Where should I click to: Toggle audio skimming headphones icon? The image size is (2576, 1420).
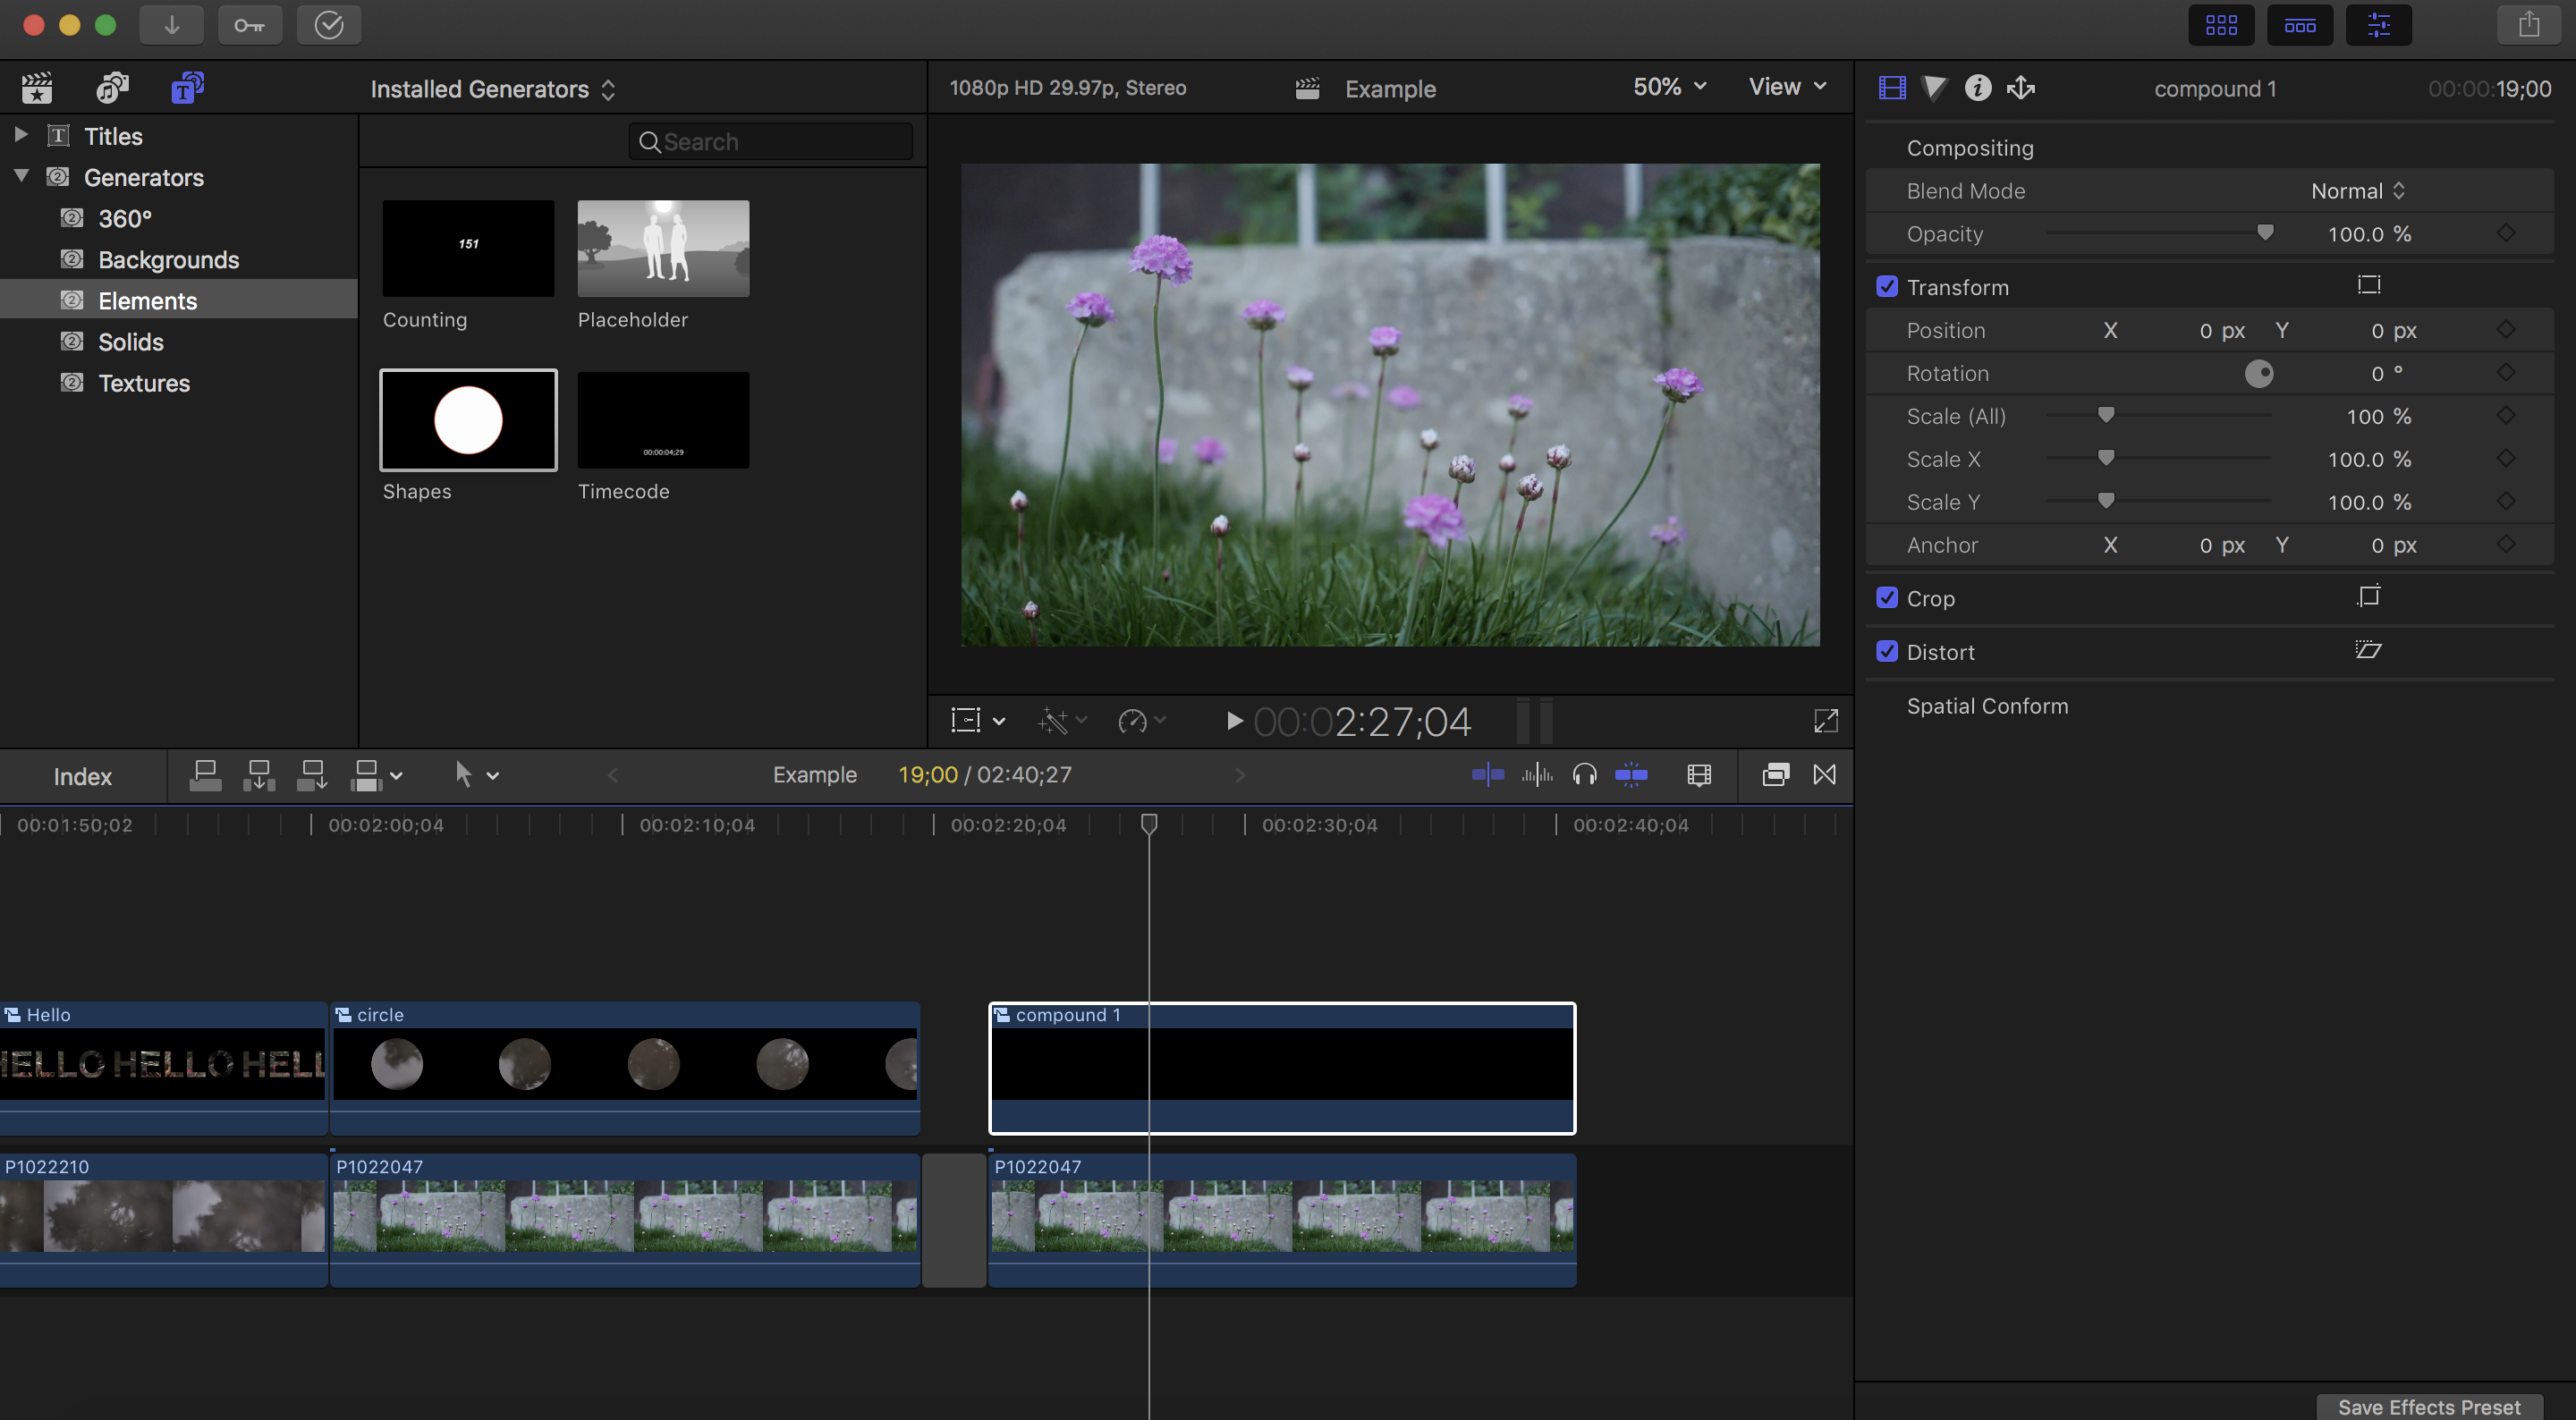(x=1584, y=775)
